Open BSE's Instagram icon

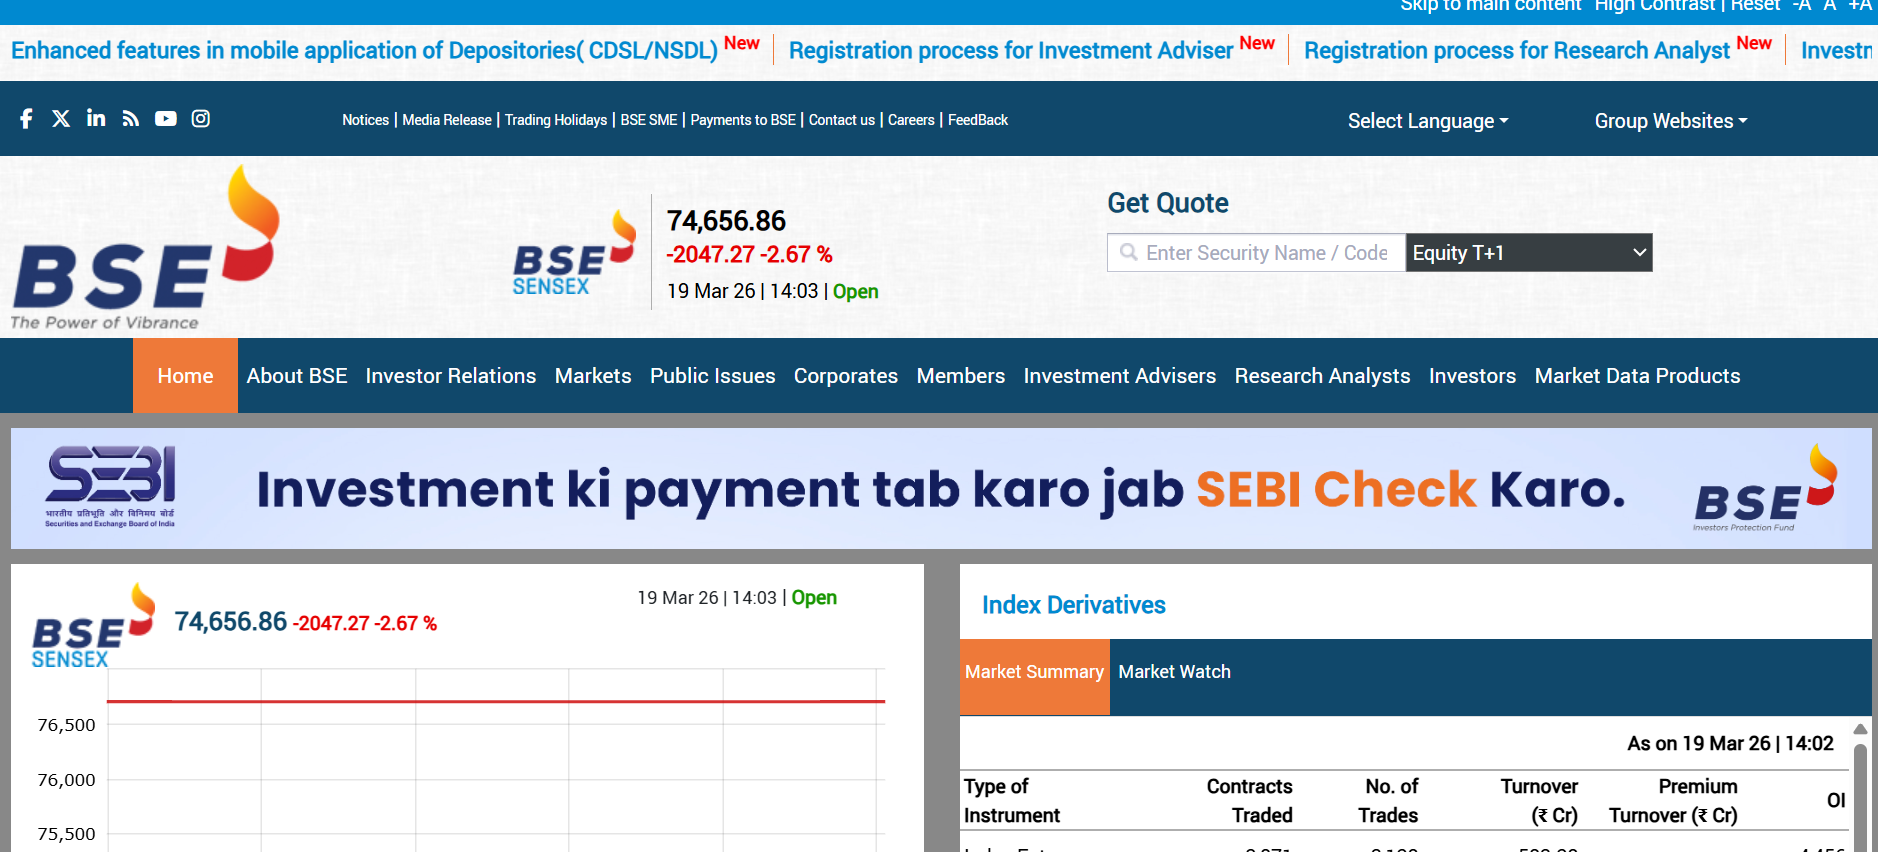point(201,119)
